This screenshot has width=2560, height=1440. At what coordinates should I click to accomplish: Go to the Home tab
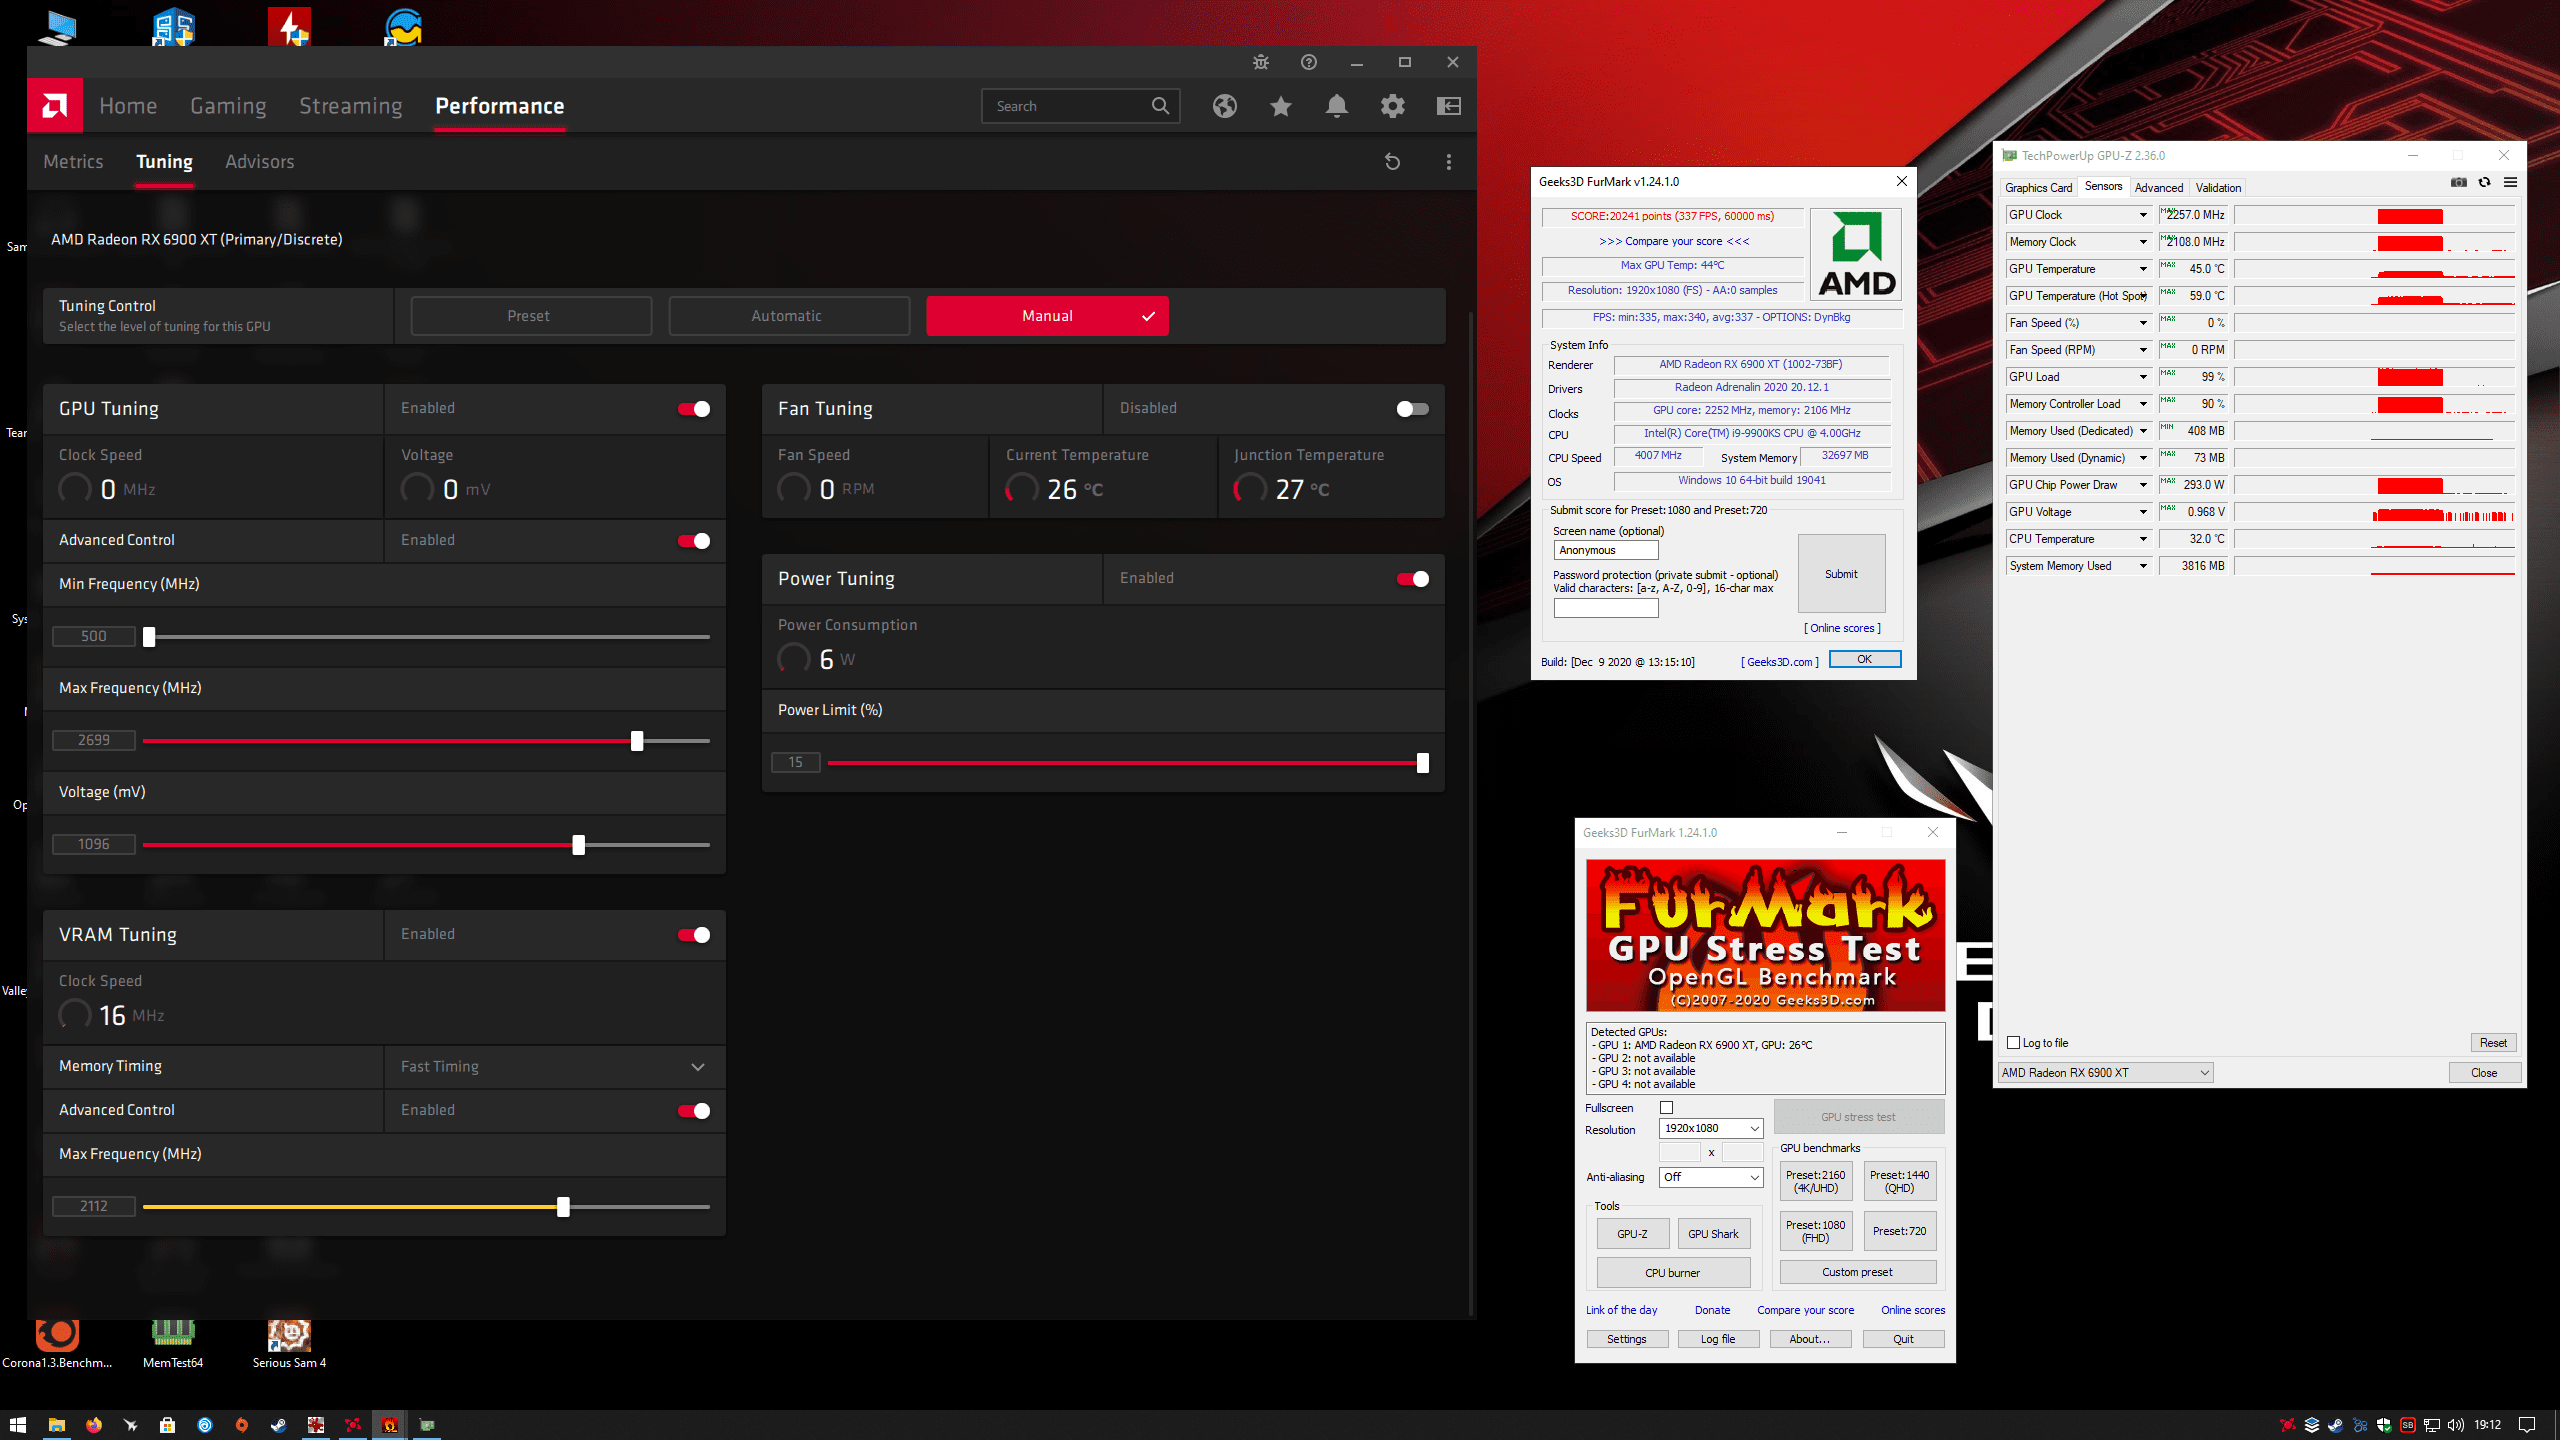pyautogui.click(x=128, y=106)
